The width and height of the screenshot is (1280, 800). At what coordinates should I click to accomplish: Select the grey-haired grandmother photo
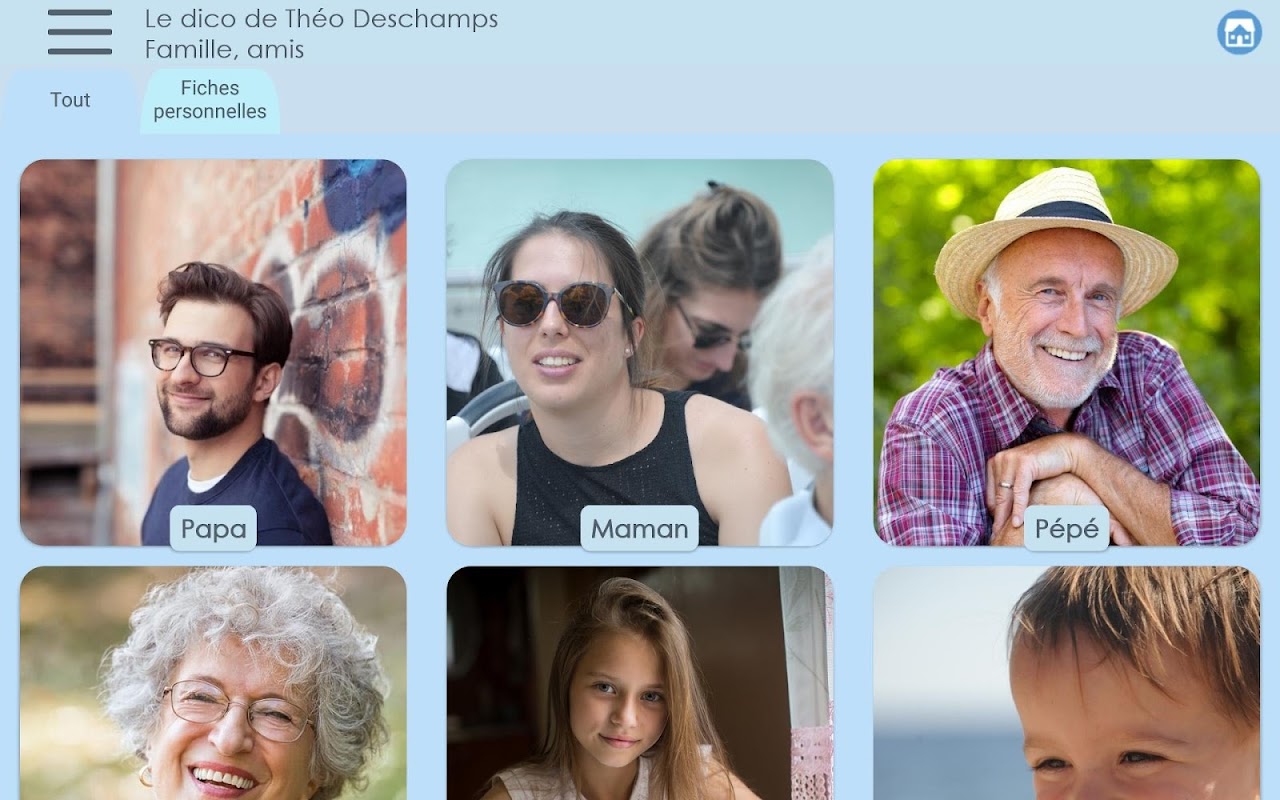[x=213, y=683]
